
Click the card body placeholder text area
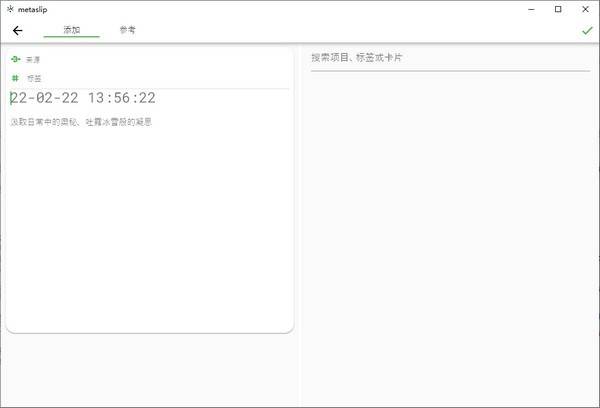point(81,122)
